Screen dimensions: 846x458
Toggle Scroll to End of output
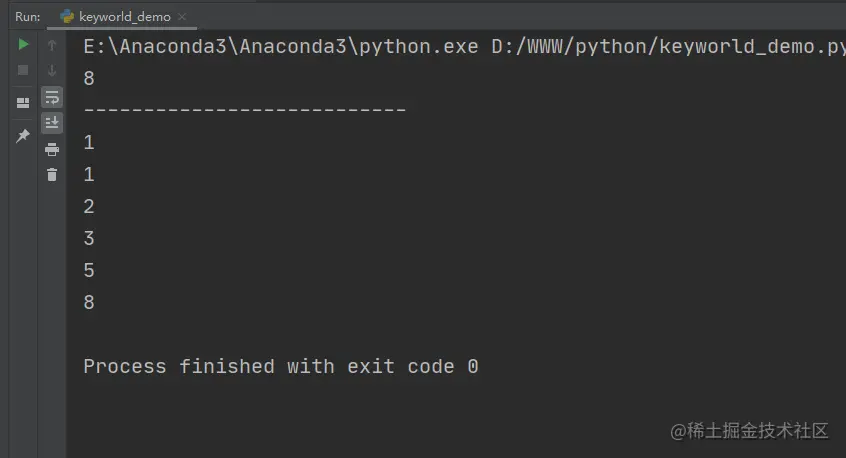coord(52,123)
